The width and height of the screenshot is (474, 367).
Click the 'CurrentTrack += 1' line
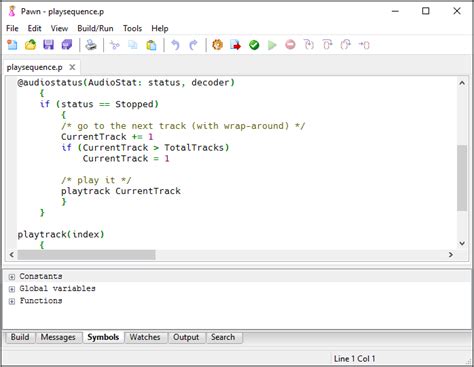point(107,137)
